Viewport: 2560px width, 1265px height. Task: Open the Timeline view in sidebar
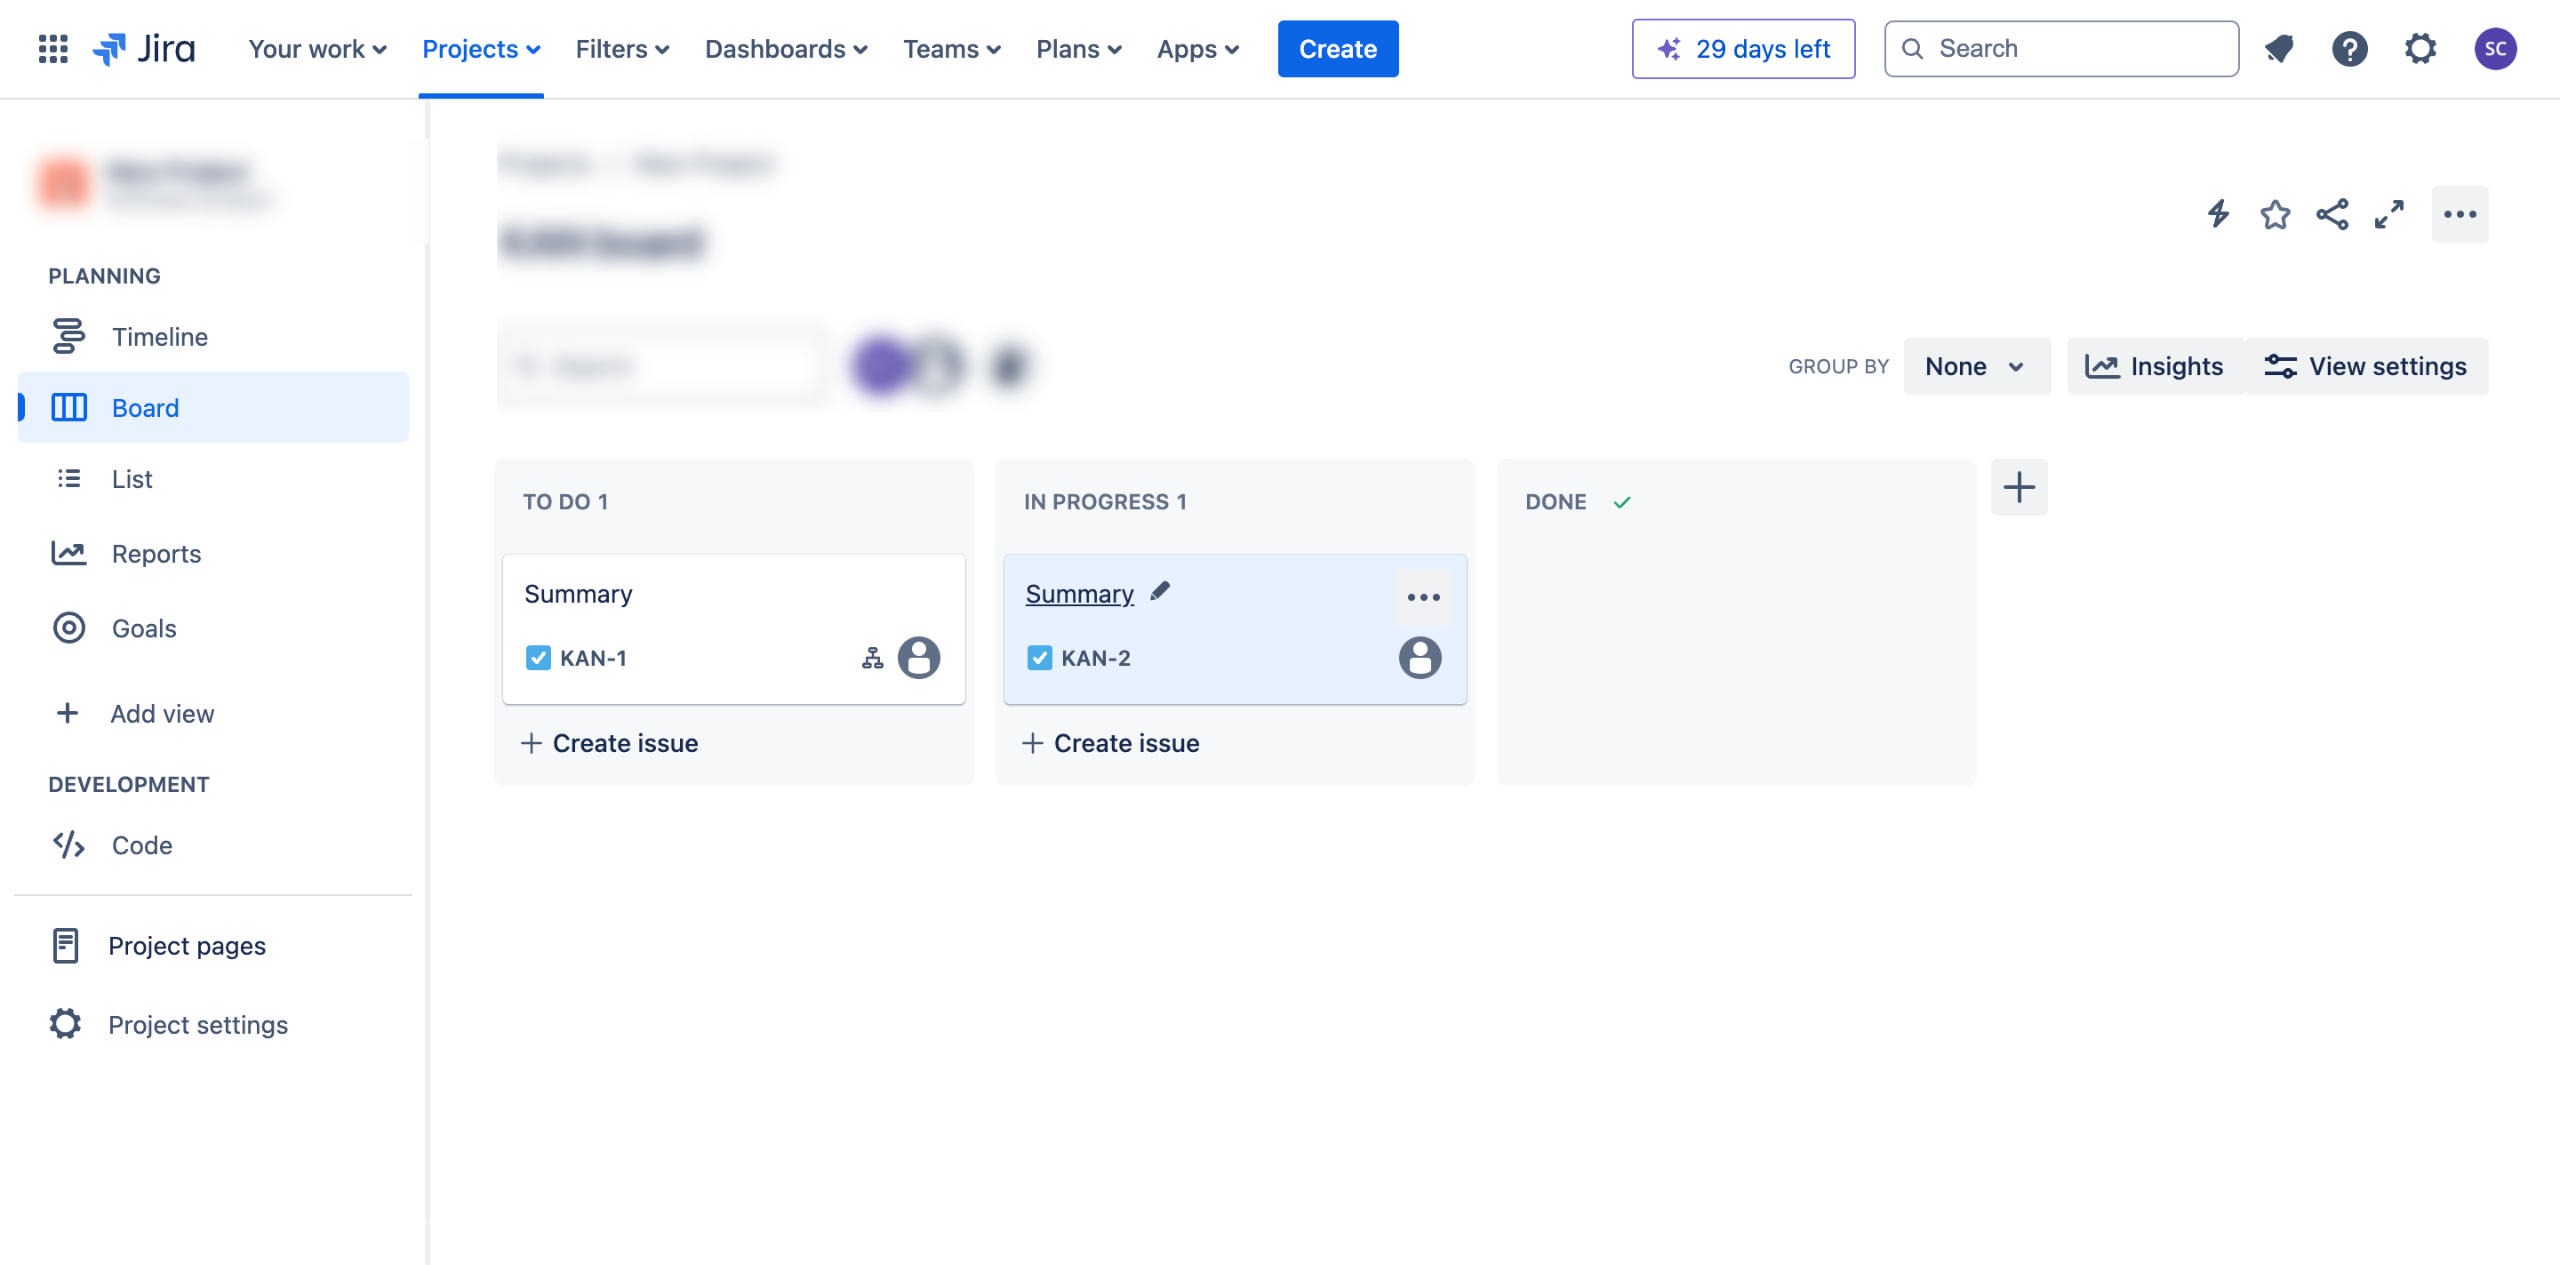click(160, 337)
